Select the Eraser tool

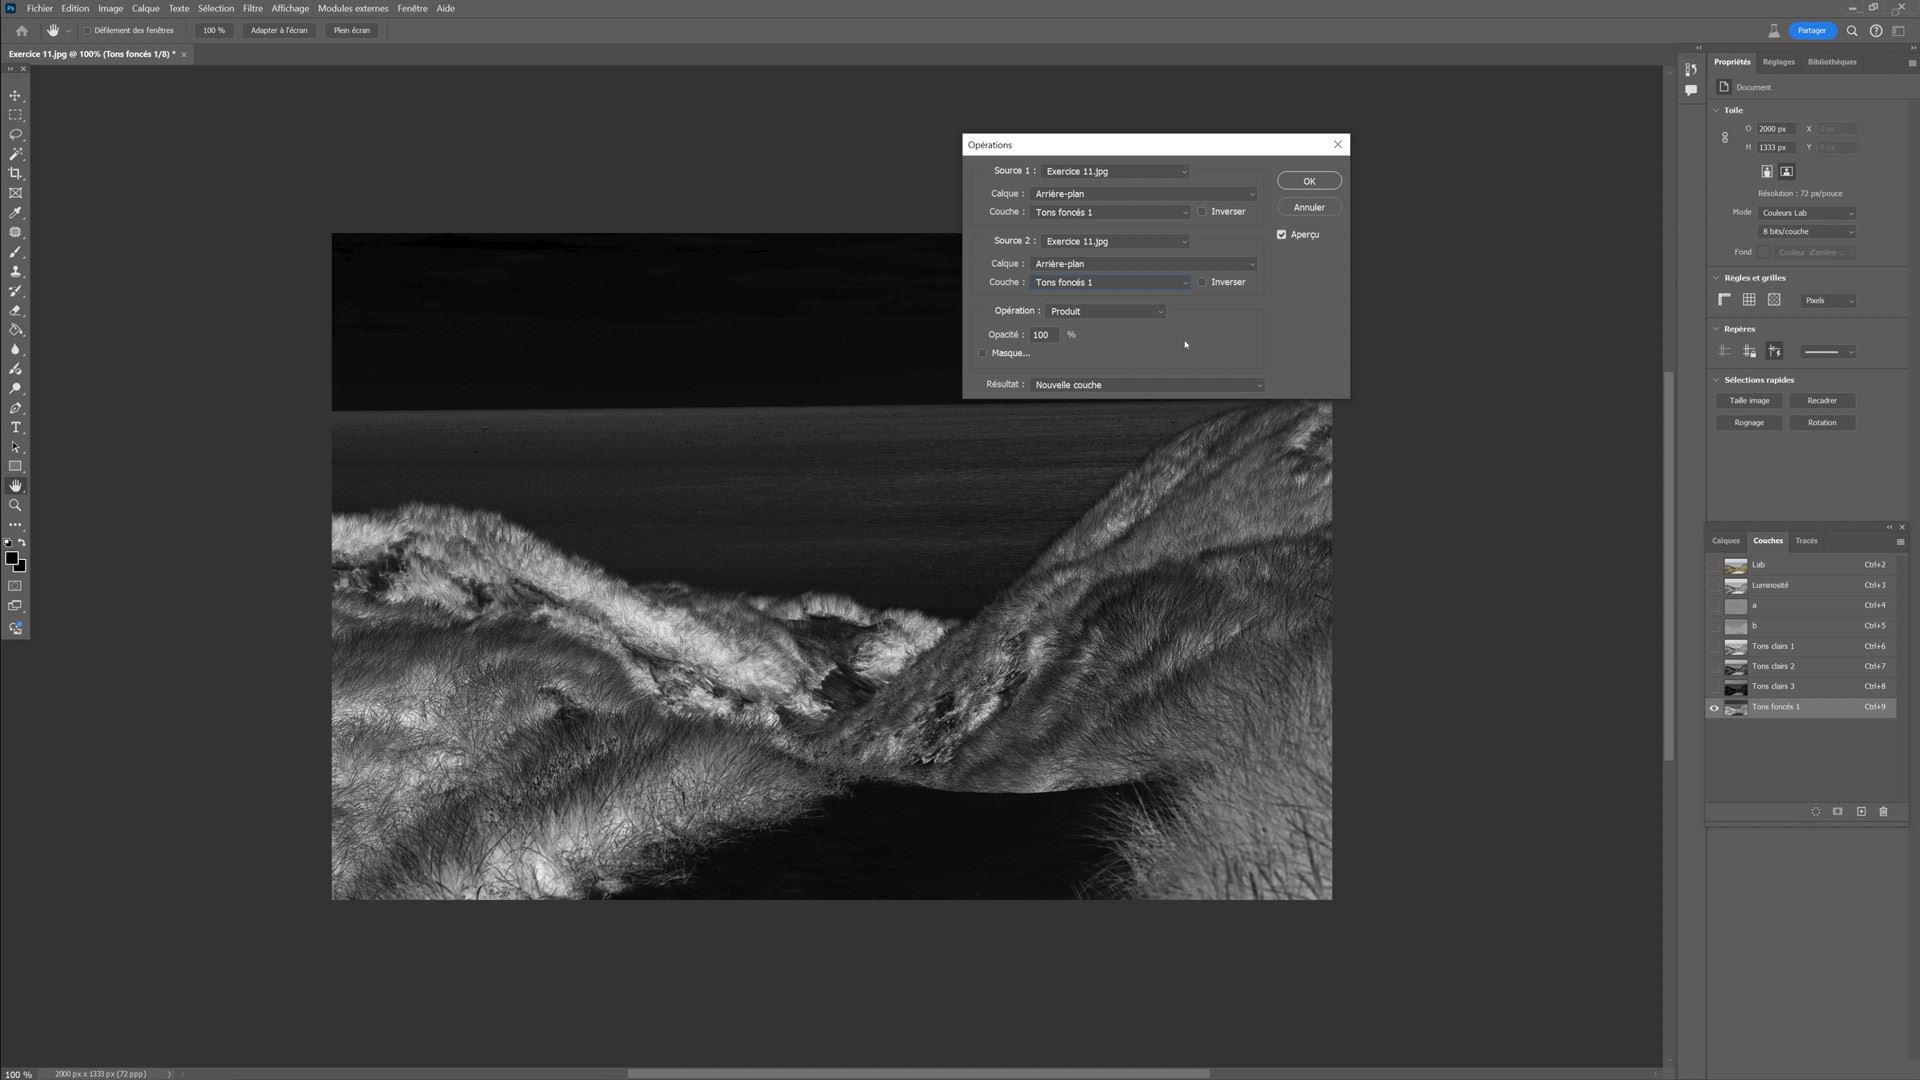[x=15, y=310]
